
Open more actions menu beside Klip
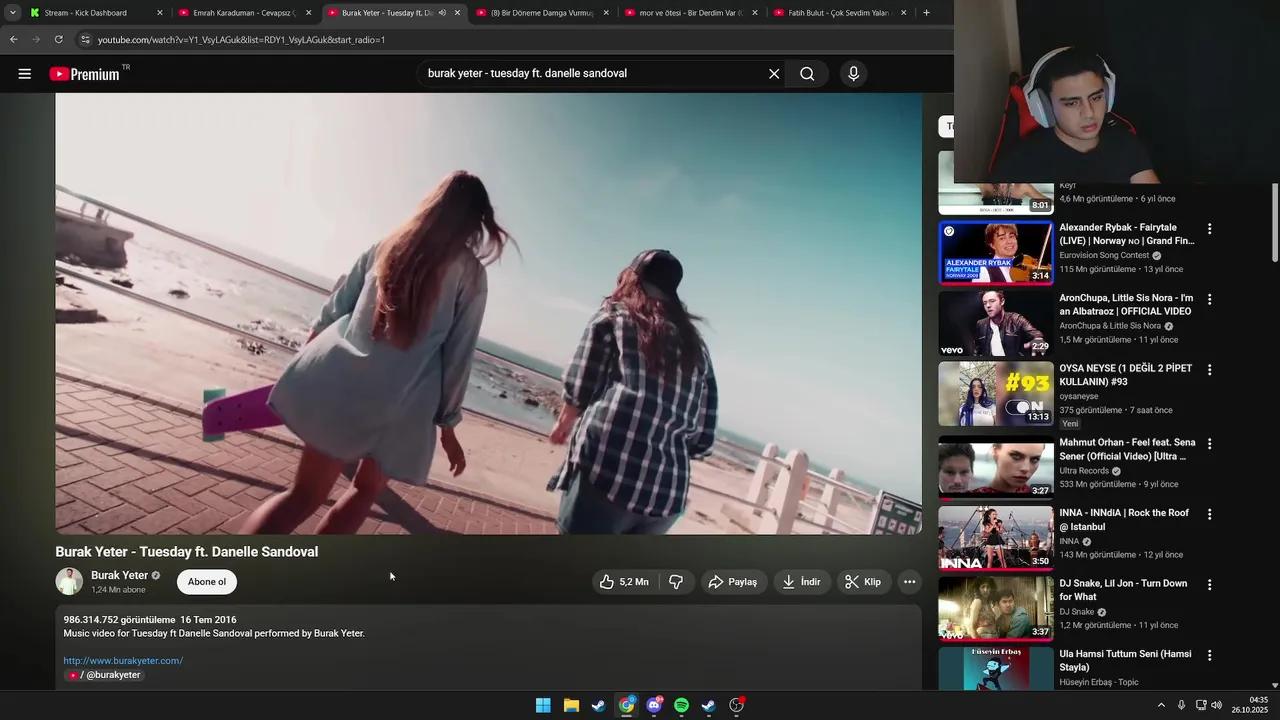click(909, 582)
